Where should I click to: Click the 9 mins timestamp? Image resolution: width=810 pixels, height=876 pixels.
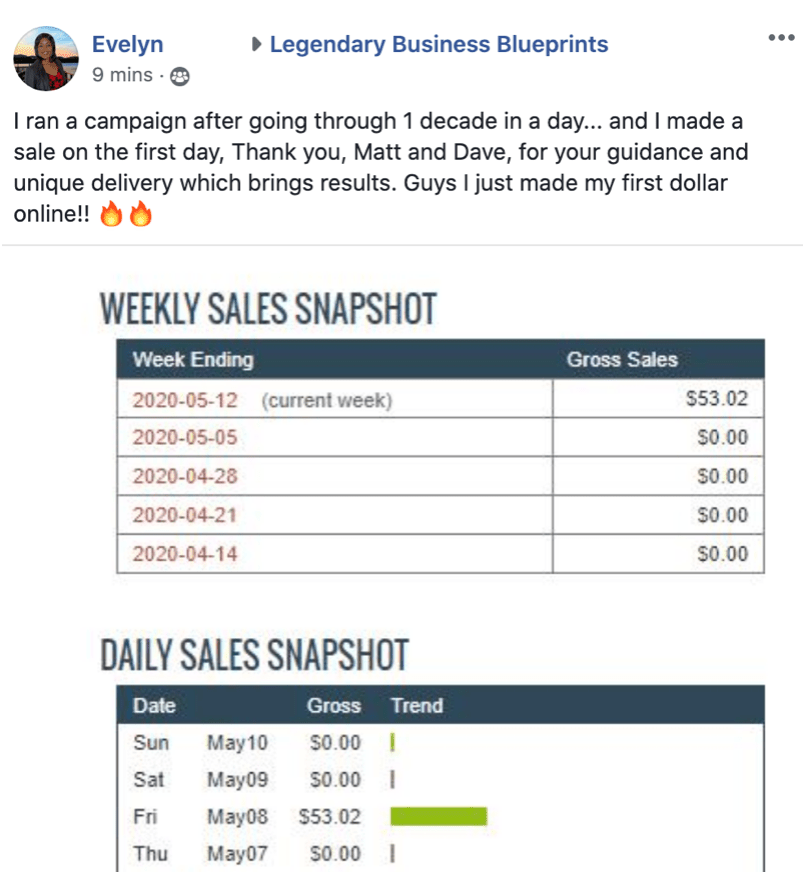tap(122, 75)
